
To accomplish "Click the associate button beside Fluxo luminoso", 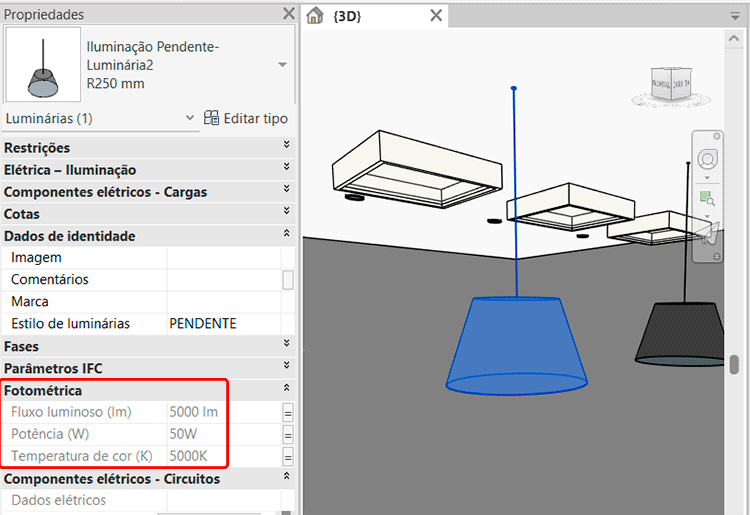I will pos(288,412).
